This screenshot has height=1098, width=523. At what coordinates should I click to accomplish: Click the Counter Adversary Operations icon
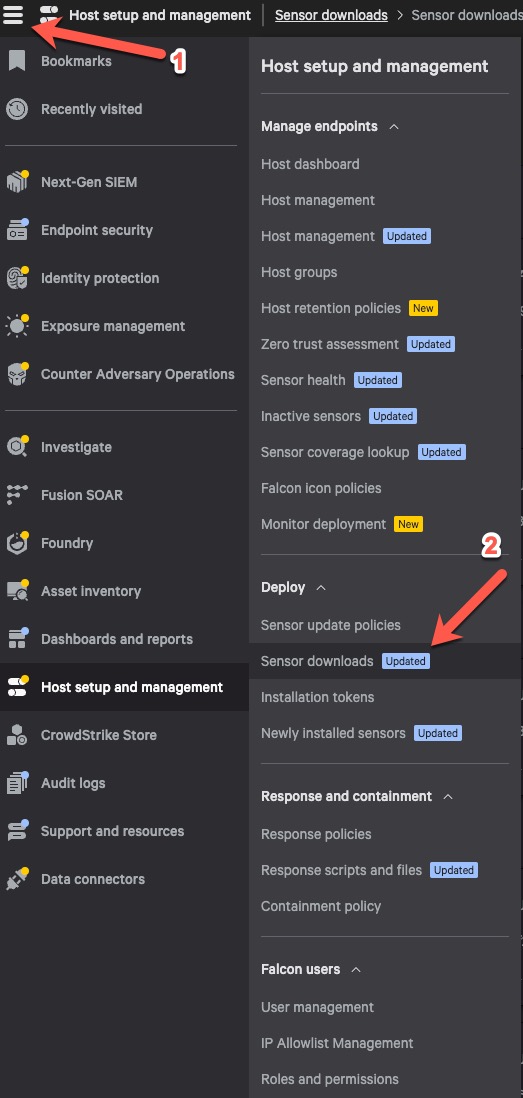point(17,374)
